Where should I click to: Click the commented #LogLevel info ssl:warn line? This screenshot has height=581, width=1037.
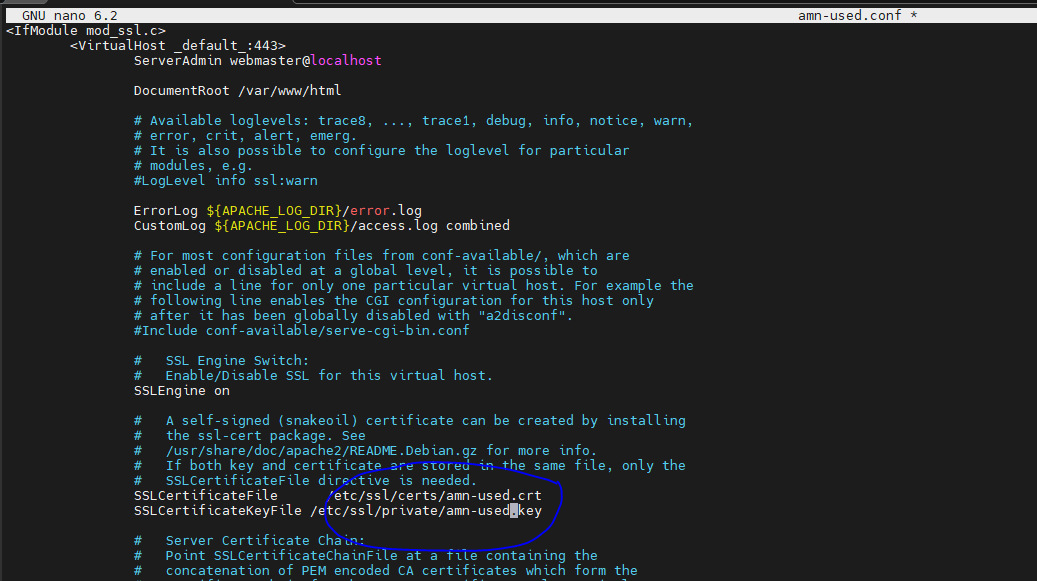[x=225, y=180]
